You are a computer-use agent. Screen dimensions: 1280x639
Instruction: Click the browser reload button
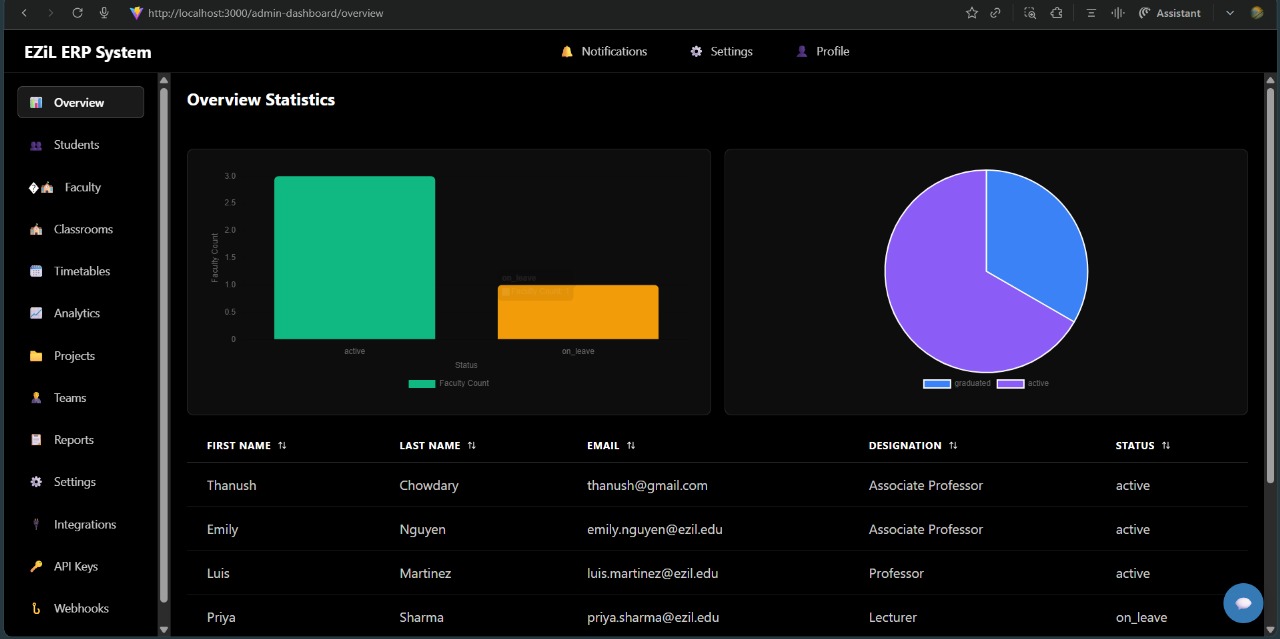[77, 13]
